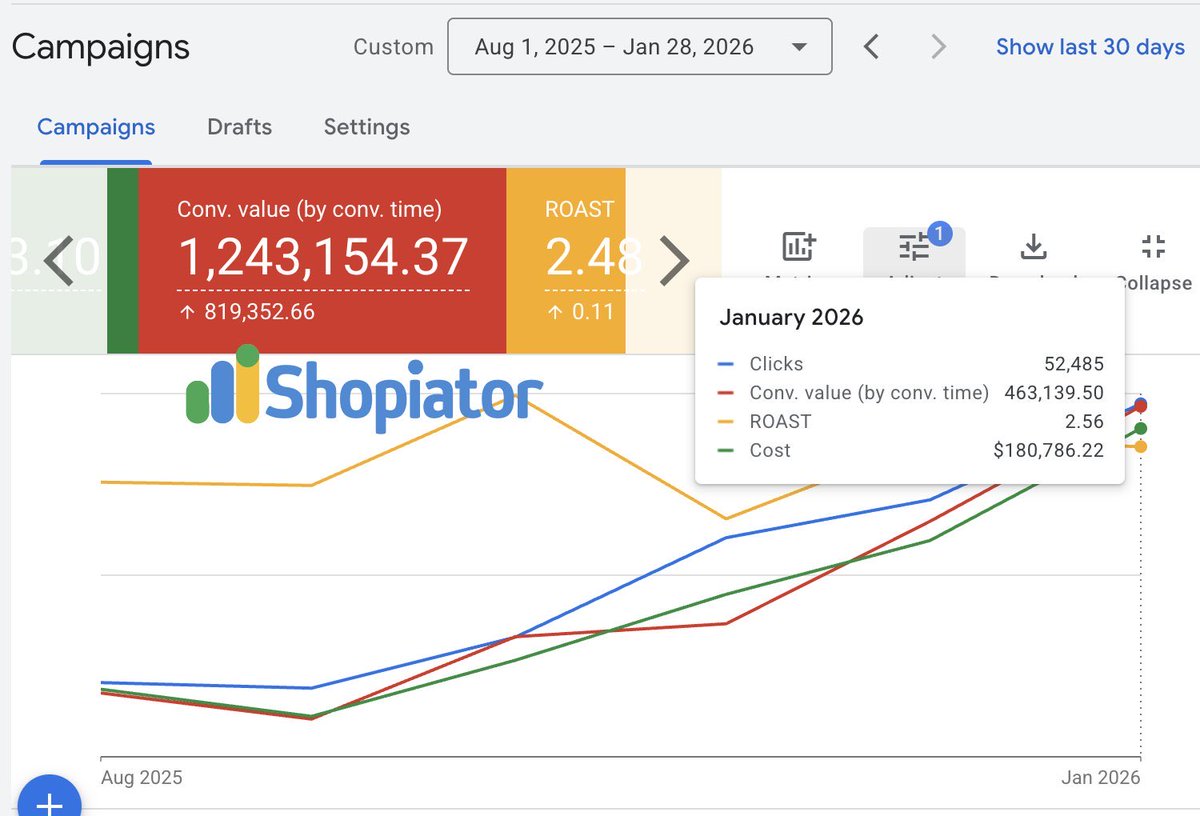The height and width of the screenshot is (816, 1200).
Task: Open the Adjust settings icon with badge 1
Action: point(916,247)
